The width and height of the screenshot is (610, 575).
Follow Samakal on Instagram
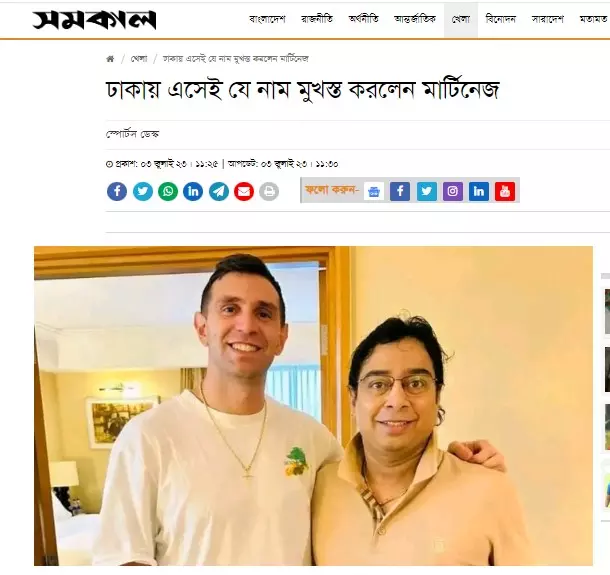[453, 191]
